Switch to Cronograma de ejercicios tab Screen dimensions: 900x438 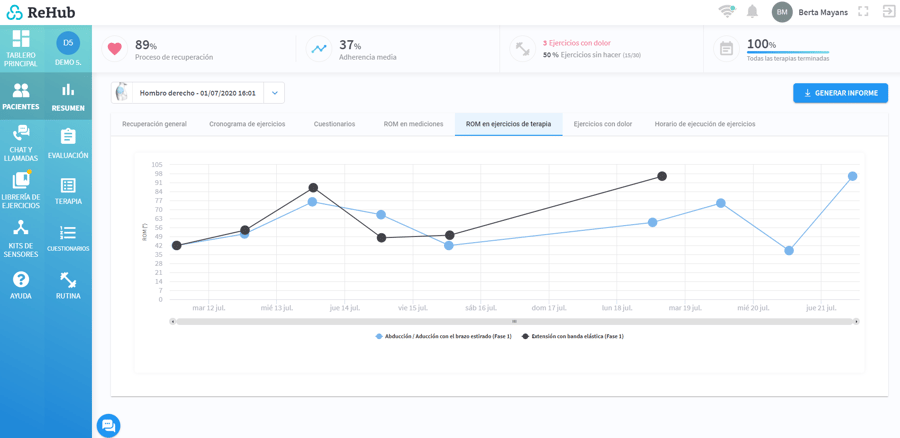click(x=247, y=124)
